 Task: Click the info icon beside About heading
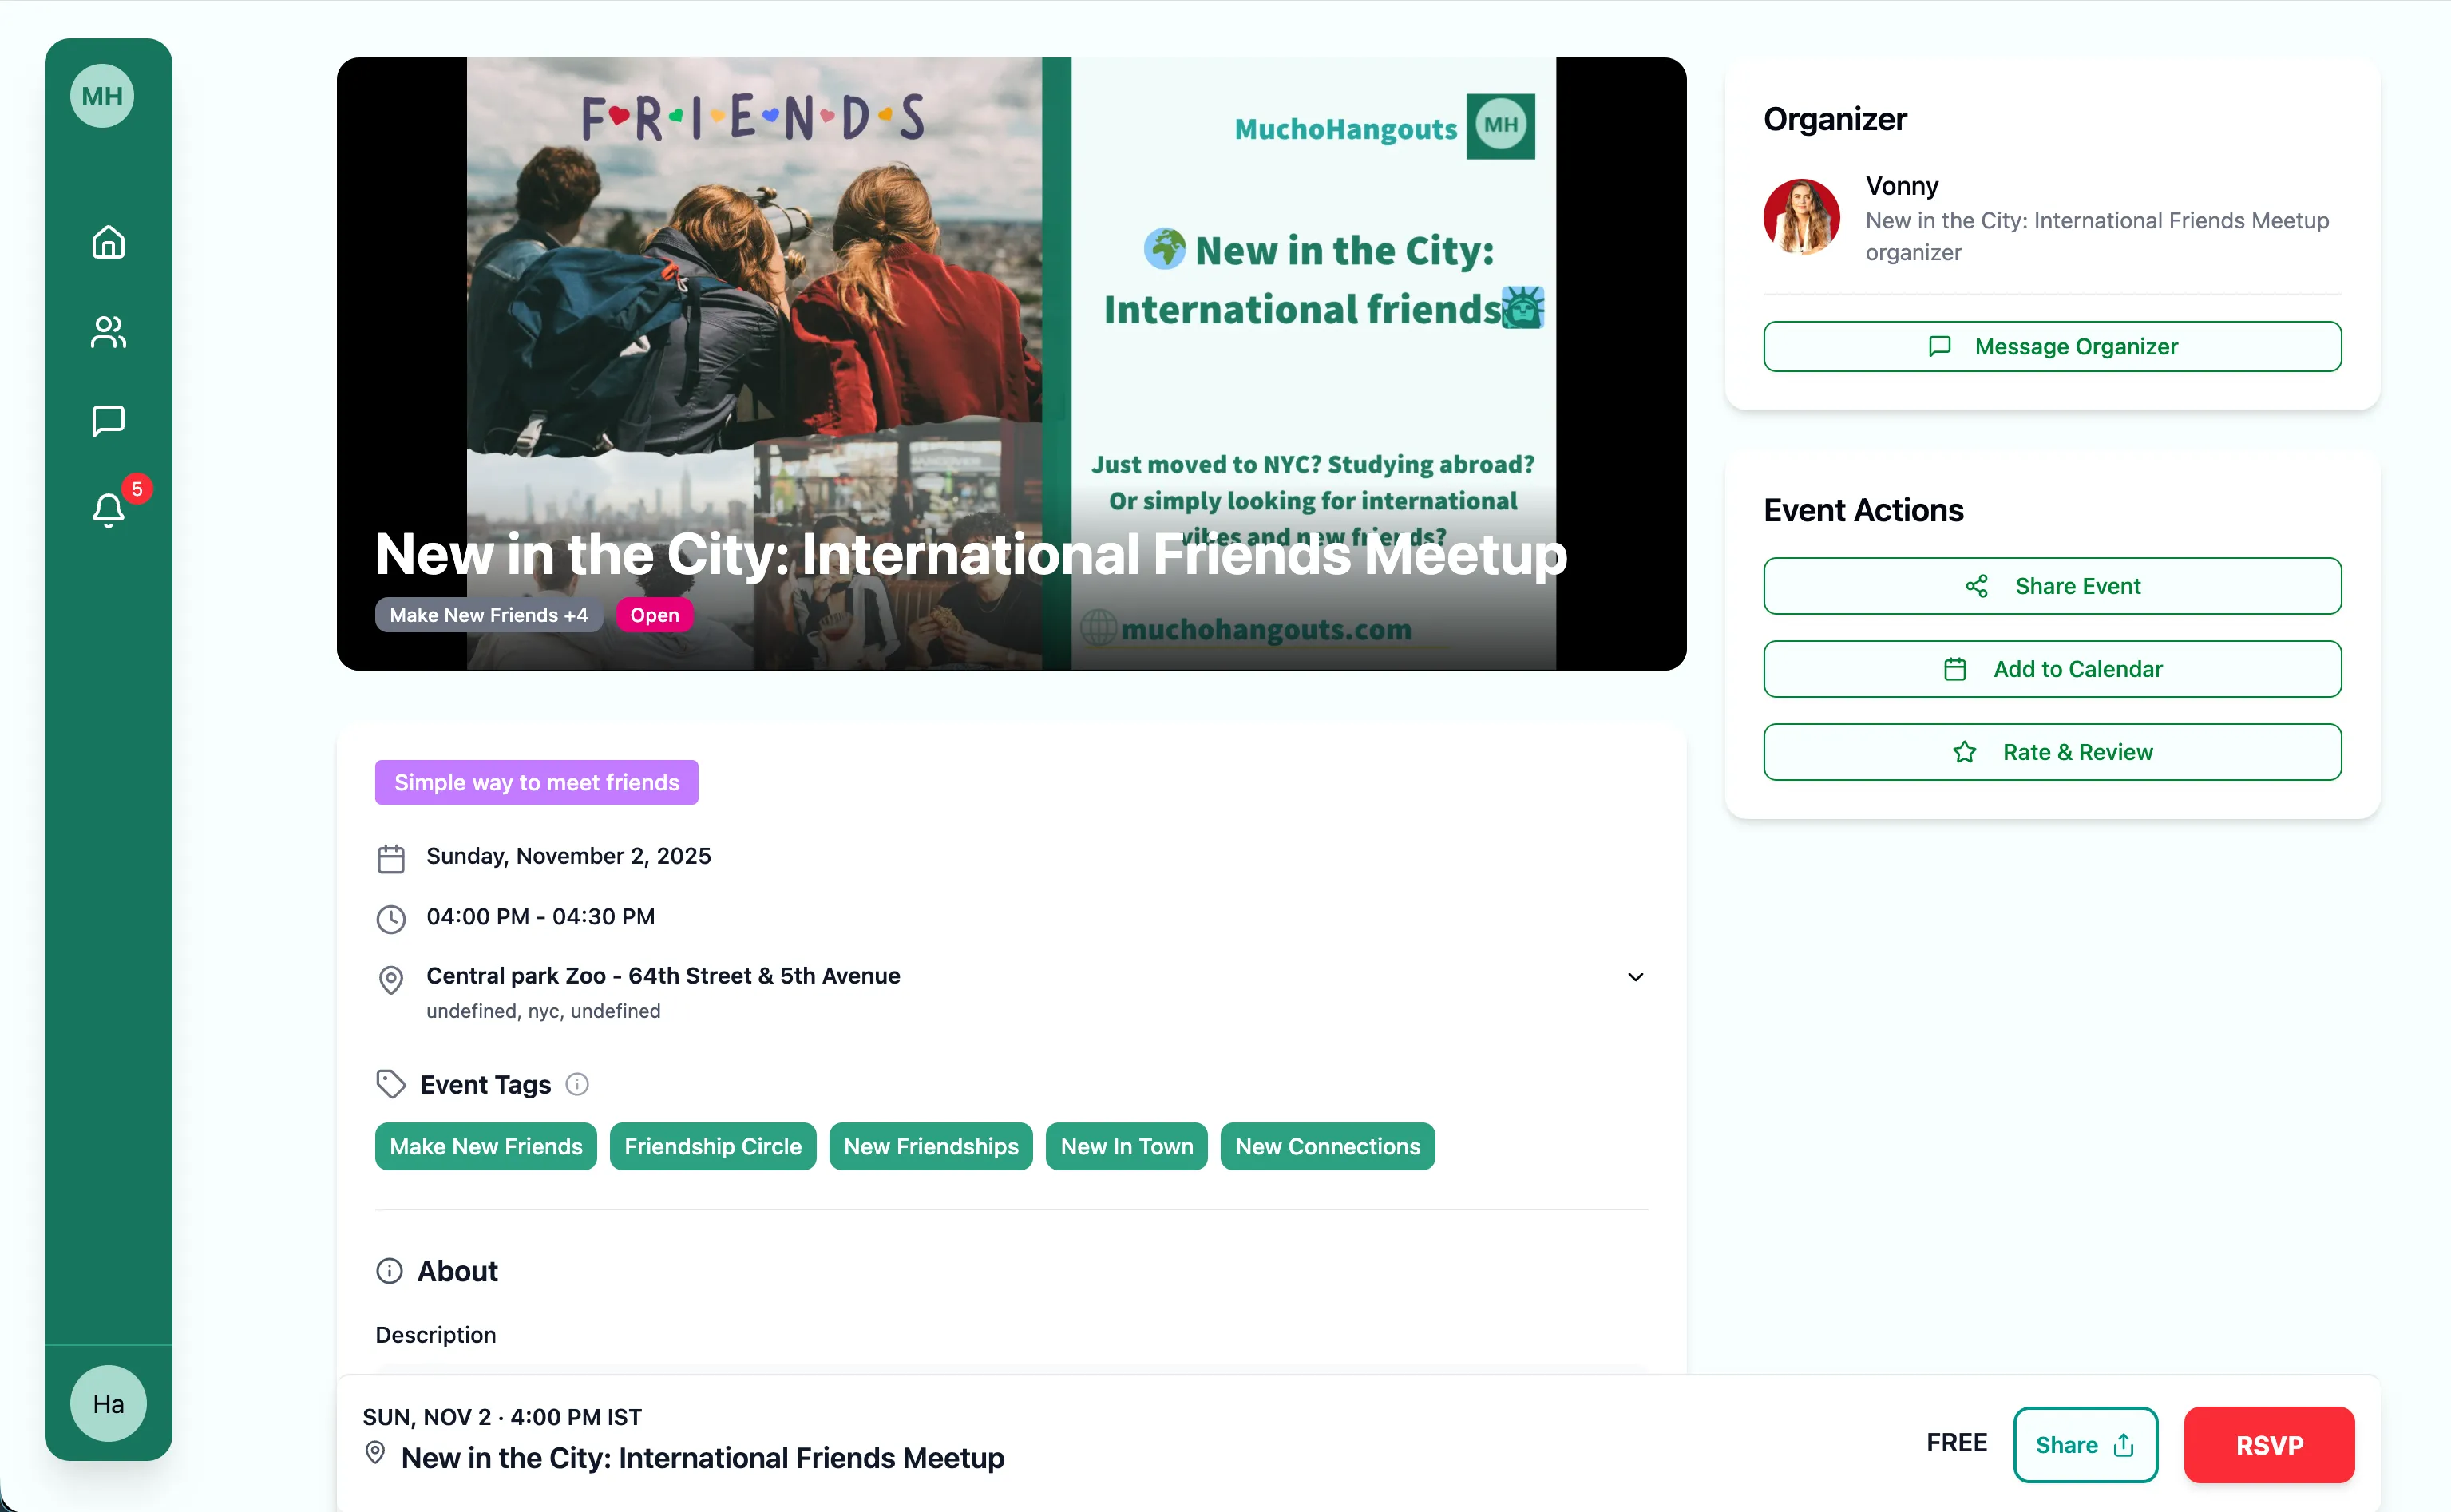388,1270
